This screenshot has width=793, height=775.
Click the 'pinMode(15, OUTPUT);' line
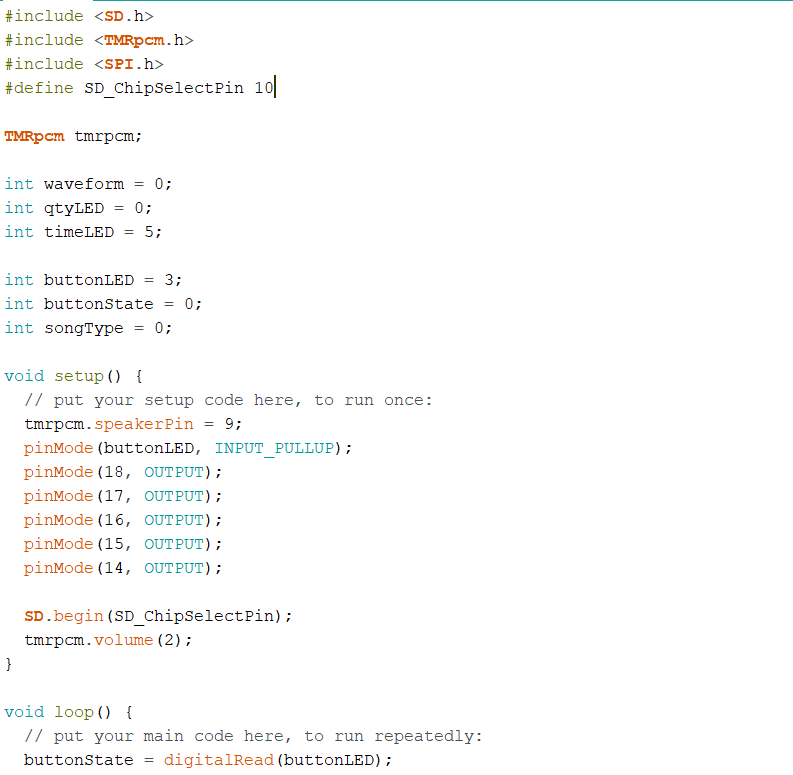tap(123, 544)
